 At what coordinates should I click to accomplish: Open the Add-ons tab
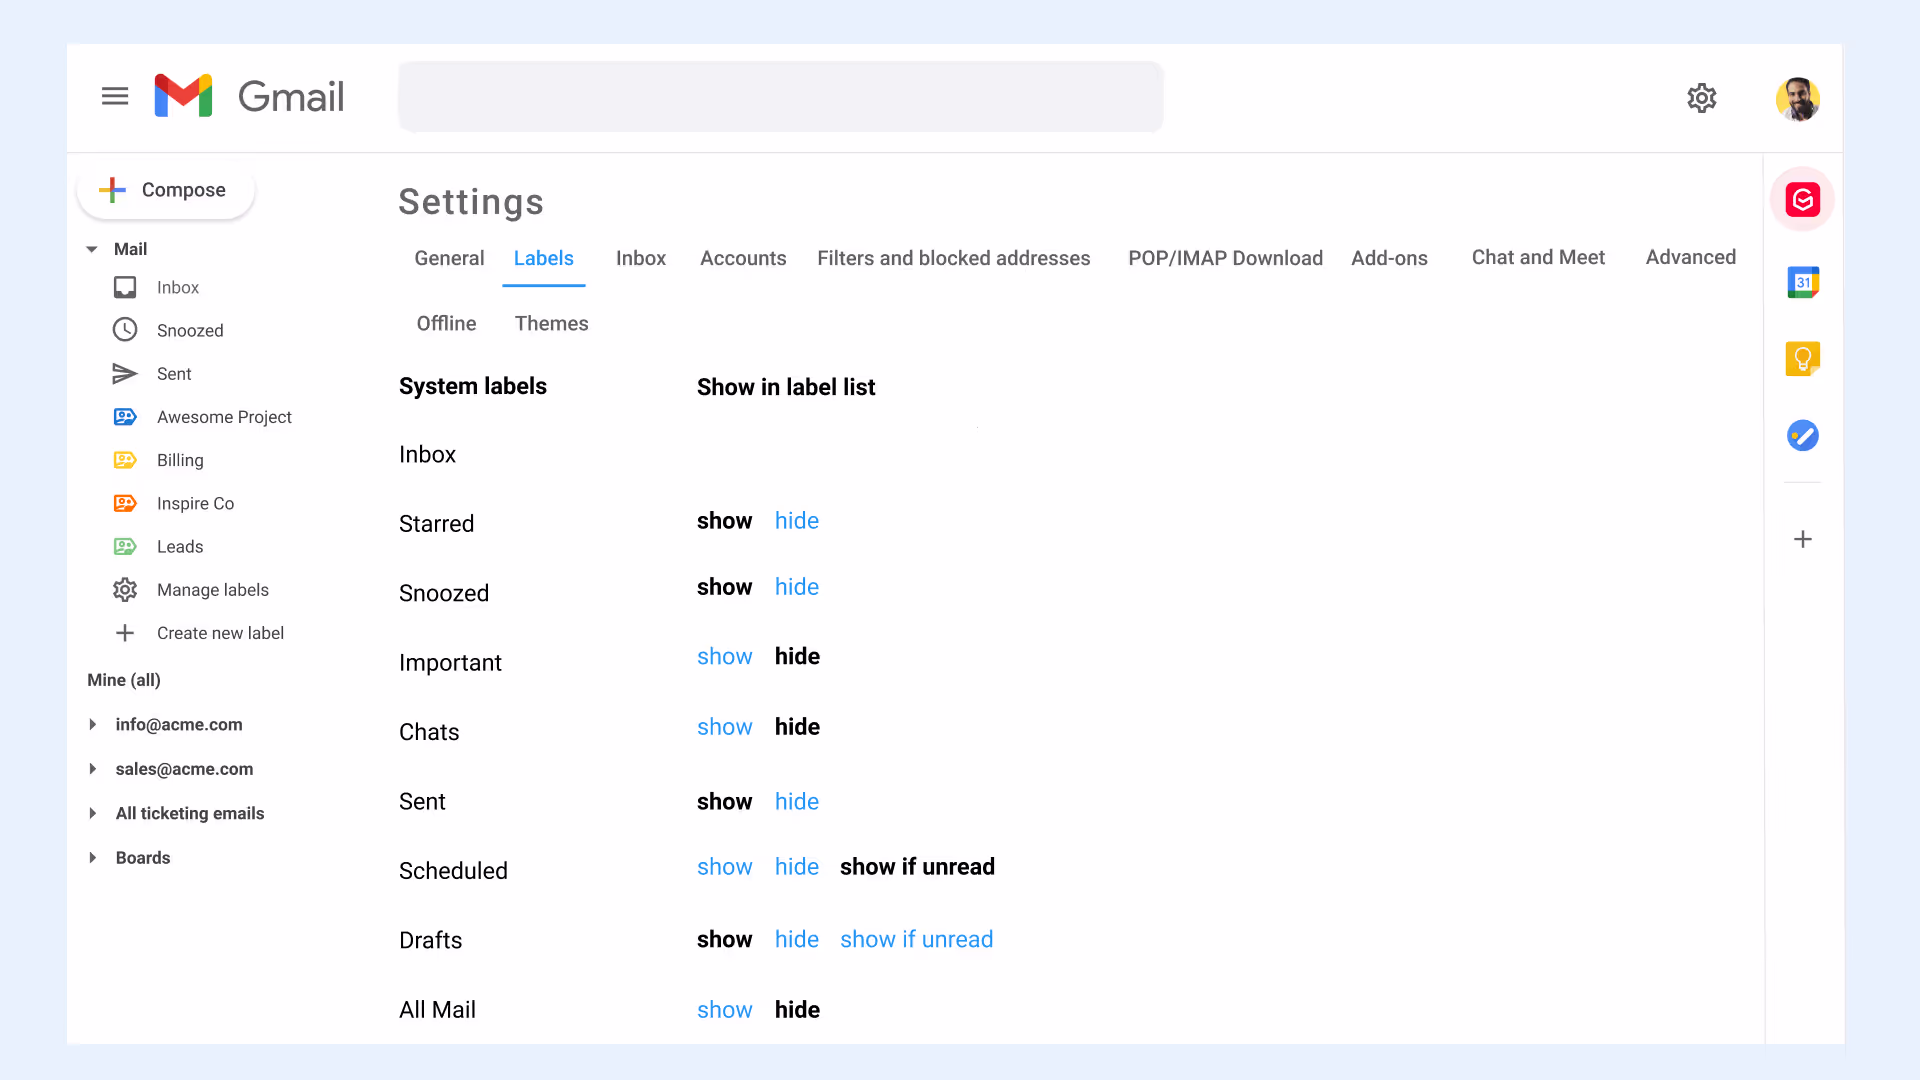click(x=1389, y=258)
